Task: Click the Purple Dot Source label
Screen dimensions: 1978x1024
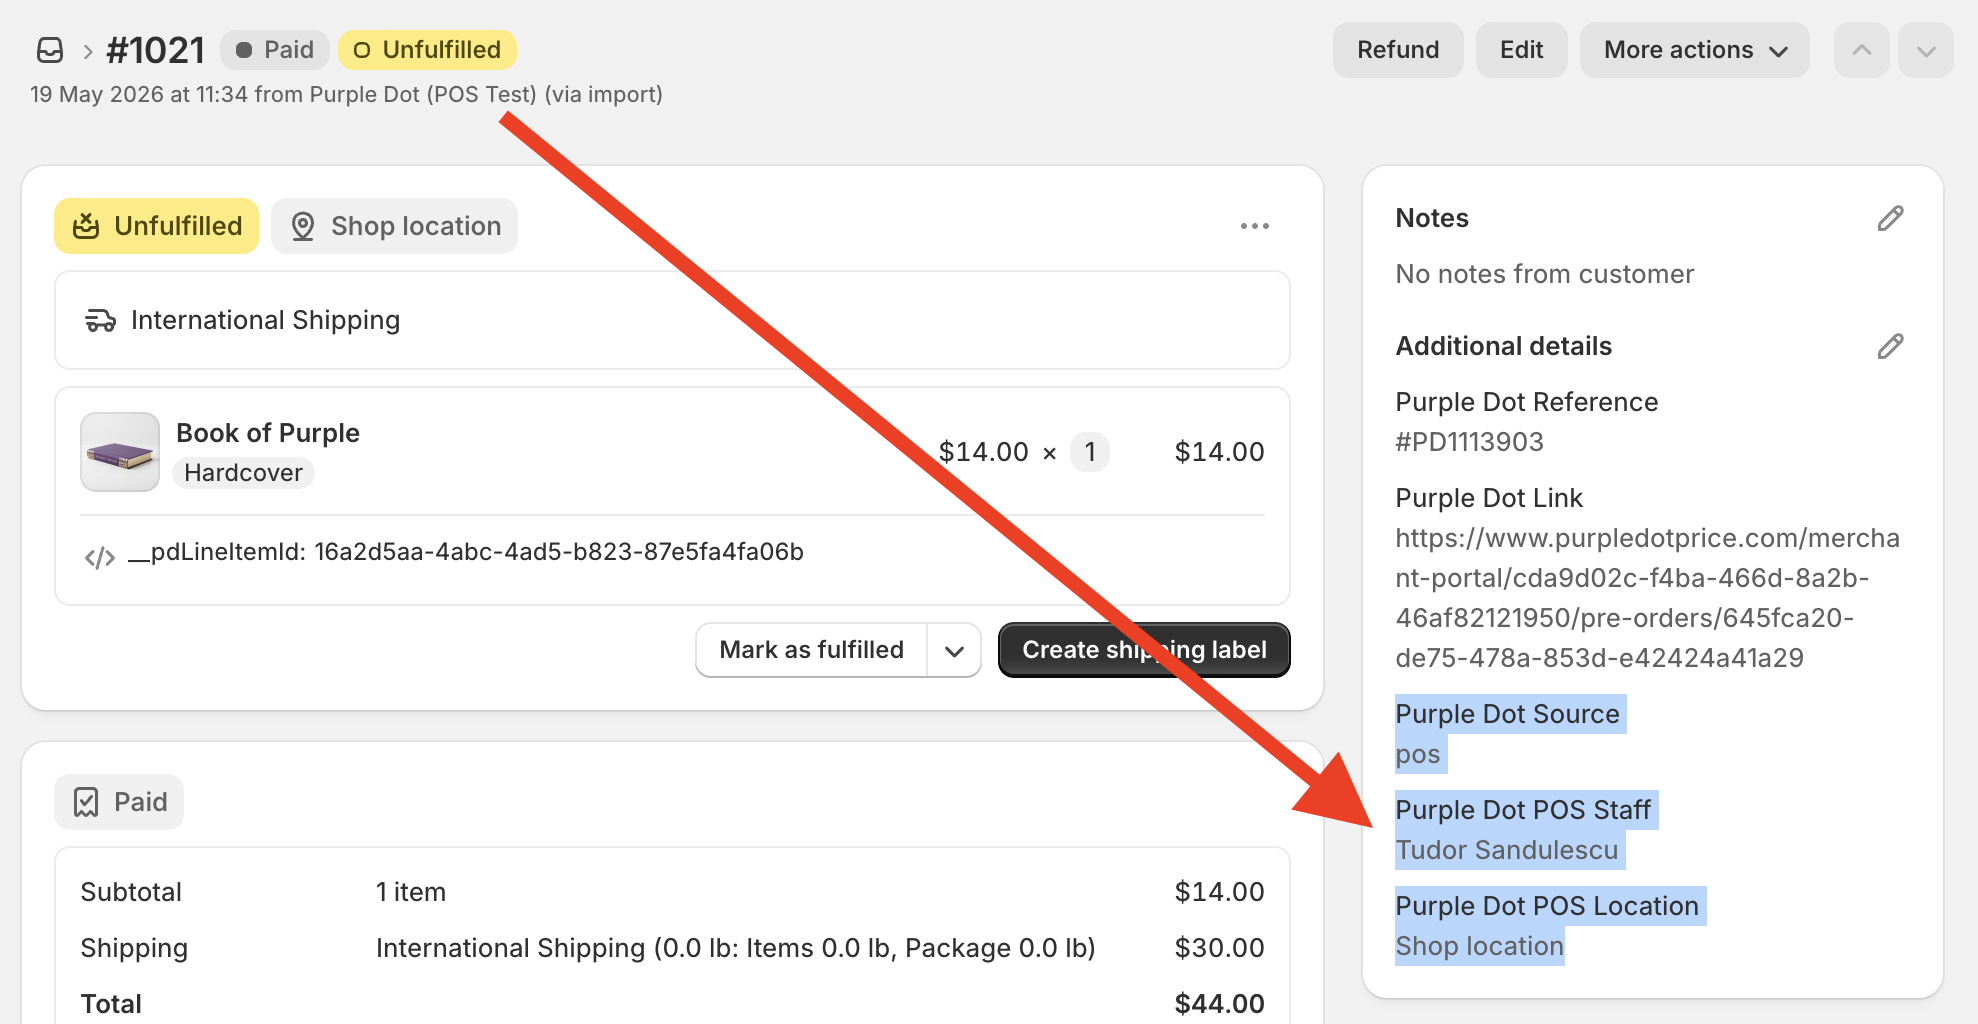Action: pos(1508,714)
